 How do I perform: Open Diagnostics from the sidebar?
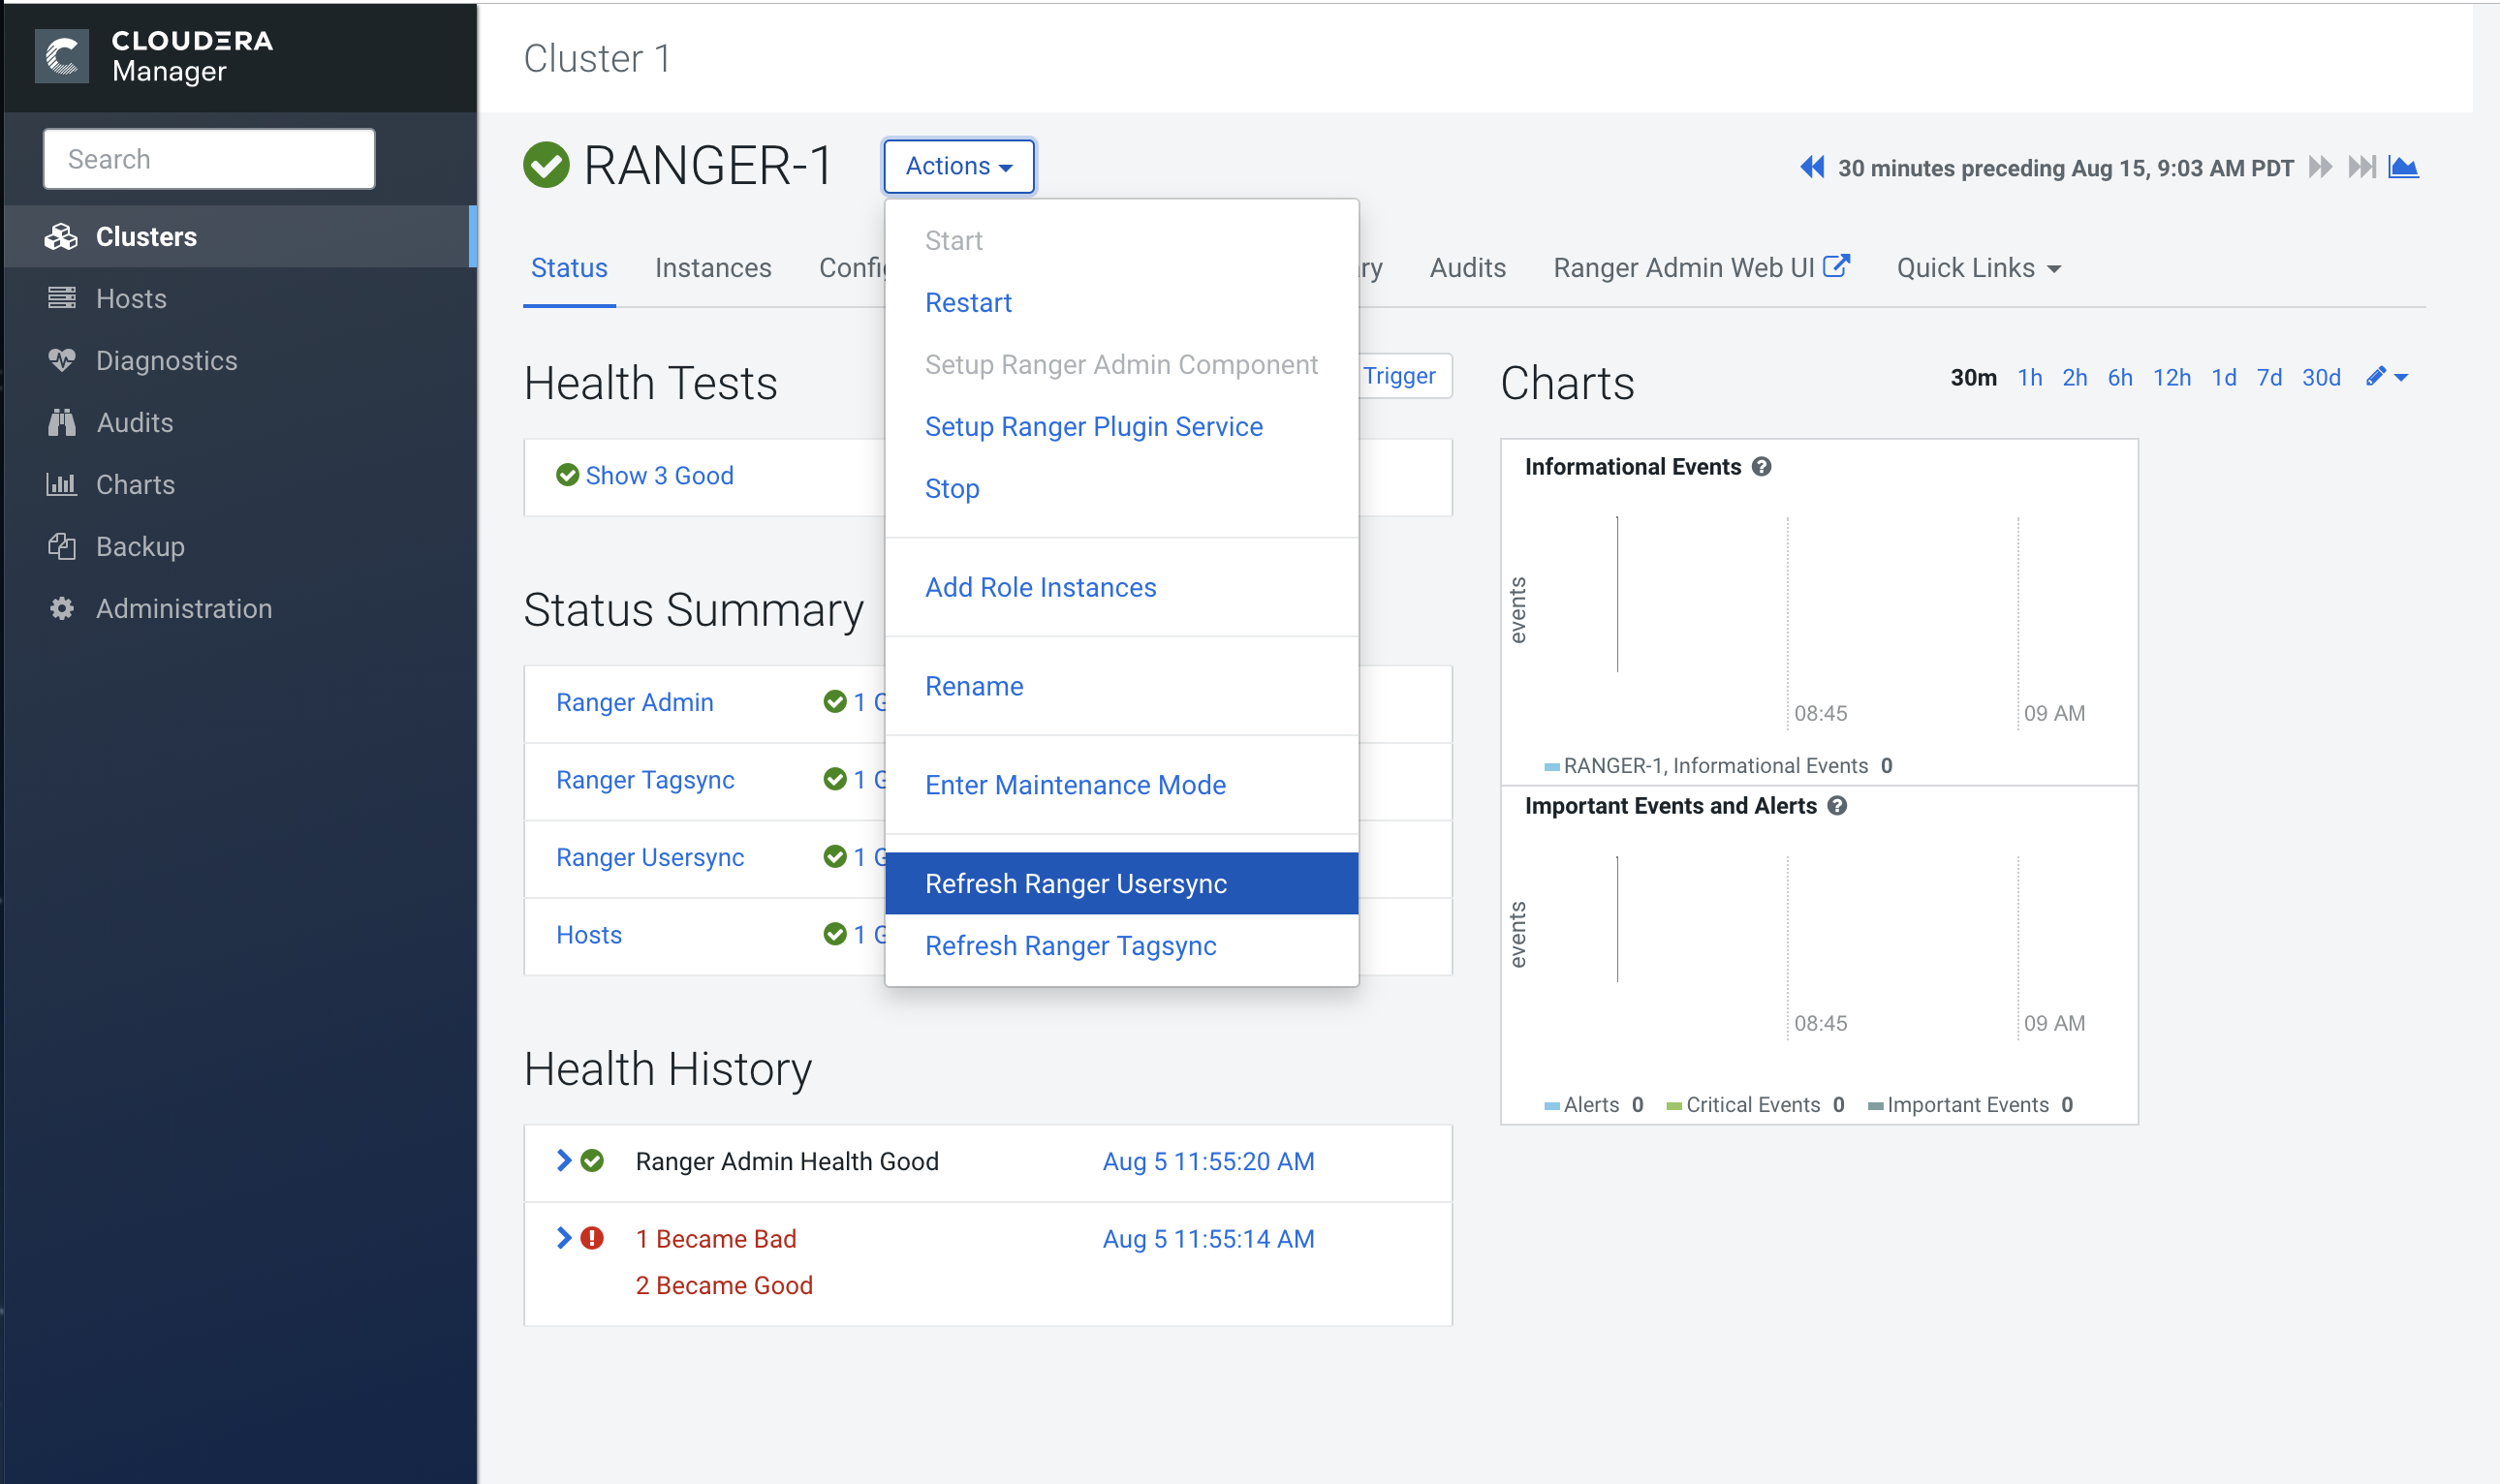pos(166,361)
